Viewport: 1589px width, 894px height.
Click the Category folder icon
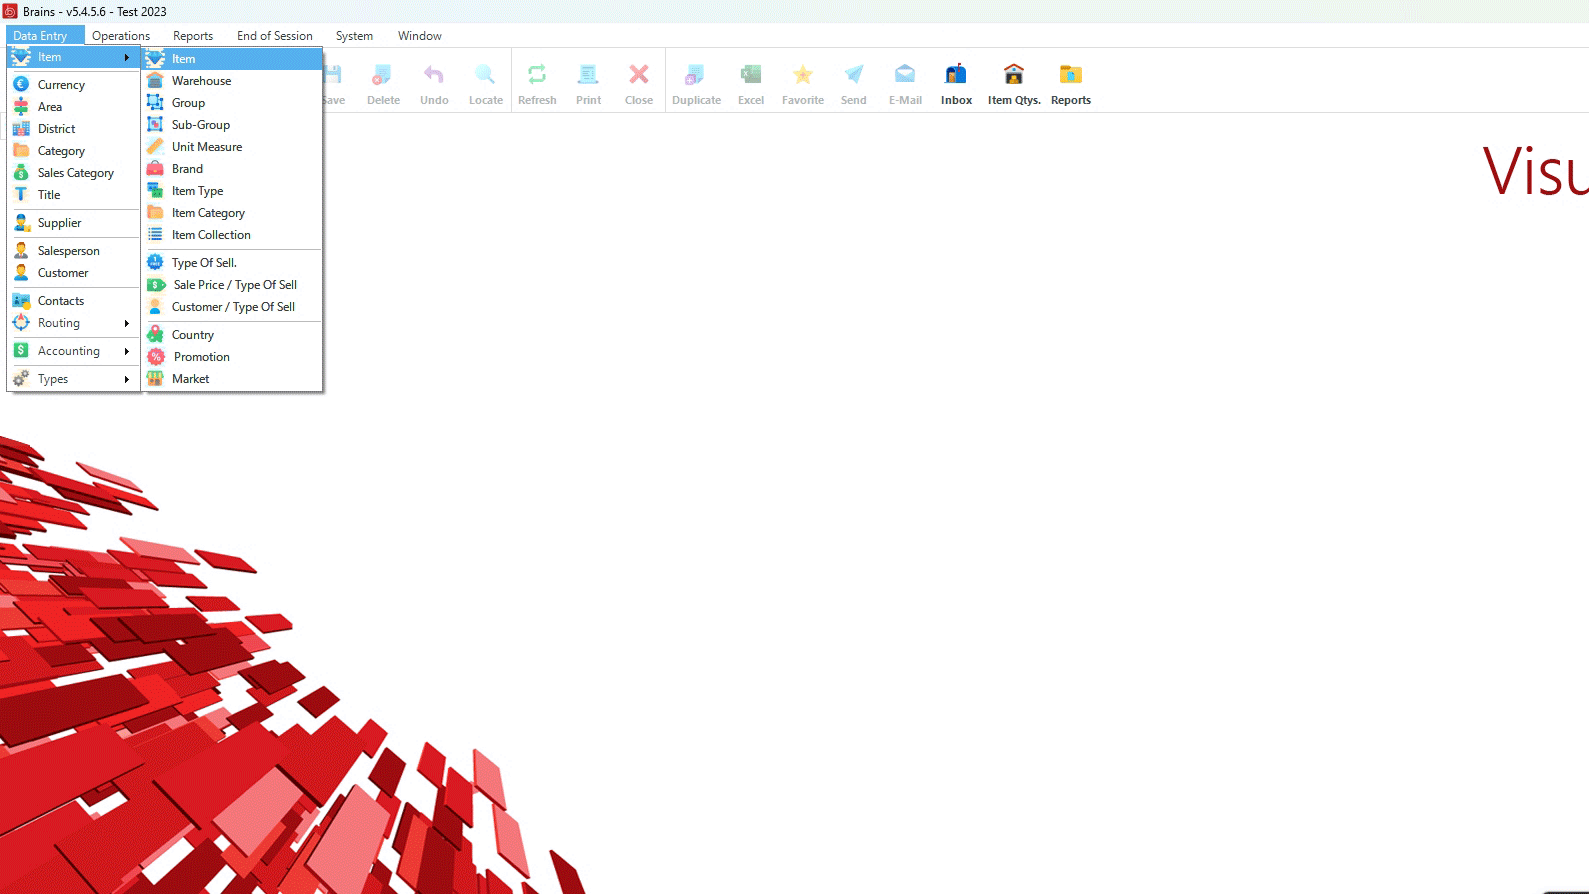(21, 151)
